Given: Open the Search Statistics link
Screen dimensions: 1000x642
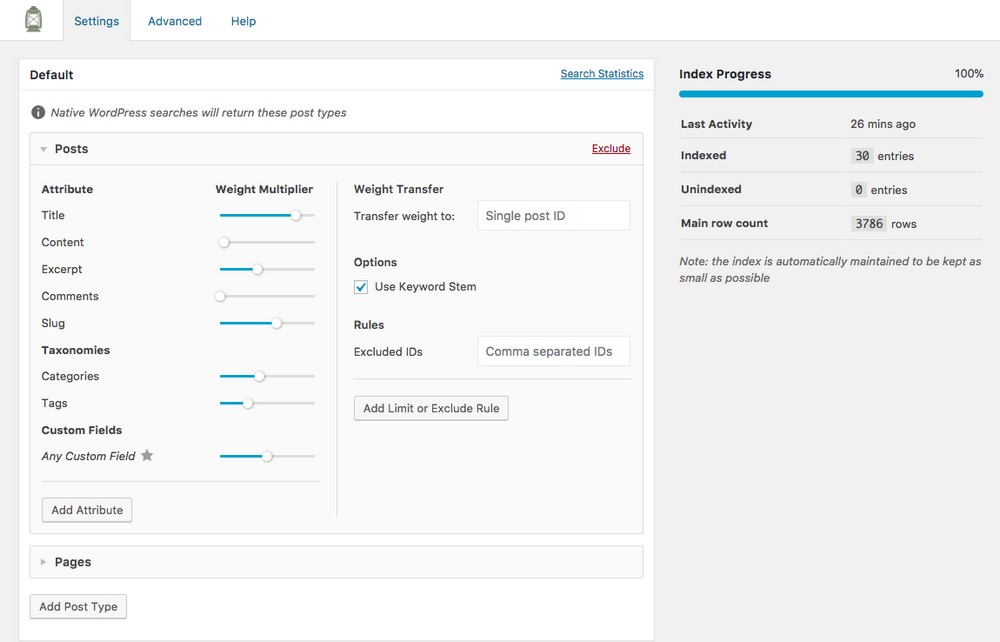Looking at the screenshot, I should click(601, 74).
